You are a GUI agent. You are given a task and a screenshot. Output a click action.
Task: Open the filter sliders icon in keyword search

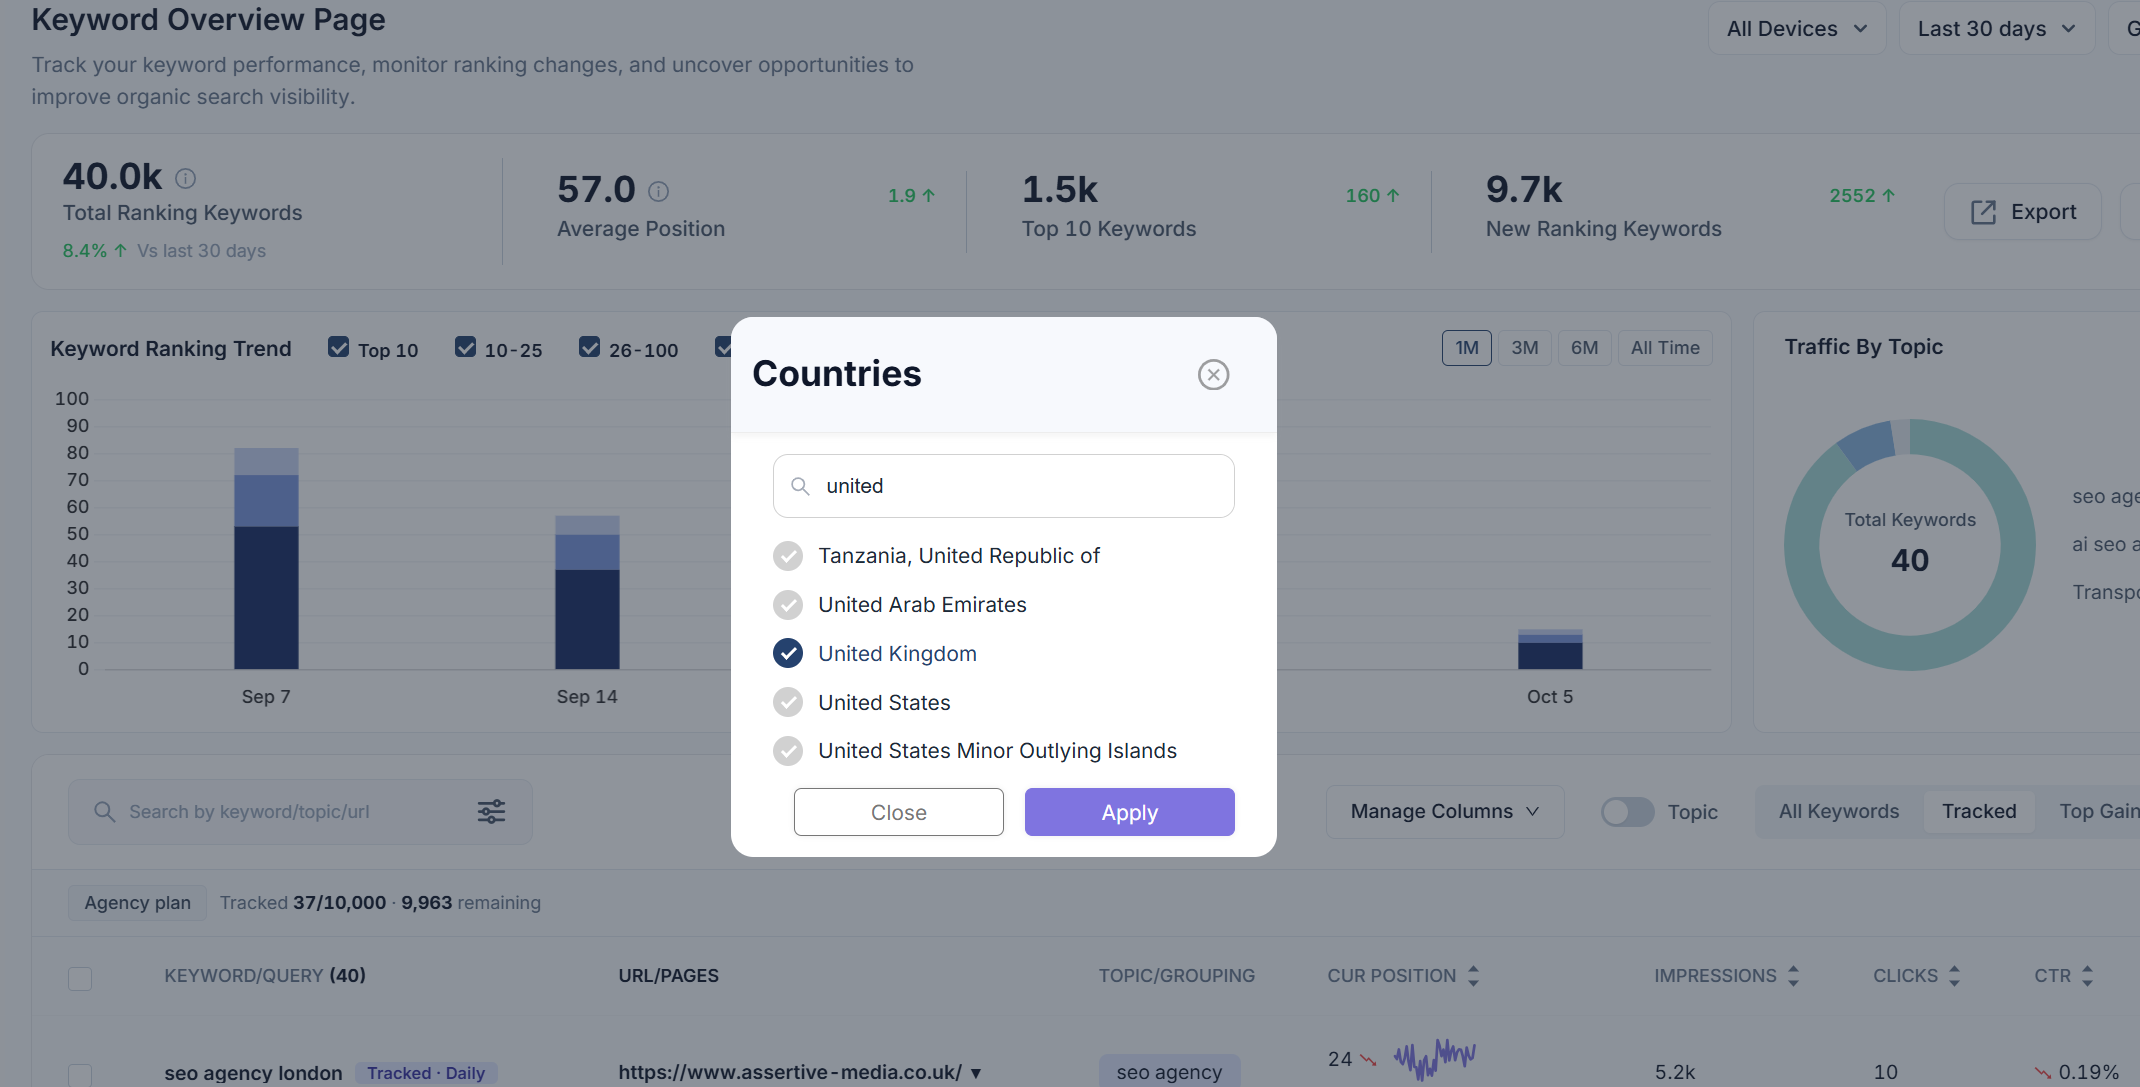(491, 811)
